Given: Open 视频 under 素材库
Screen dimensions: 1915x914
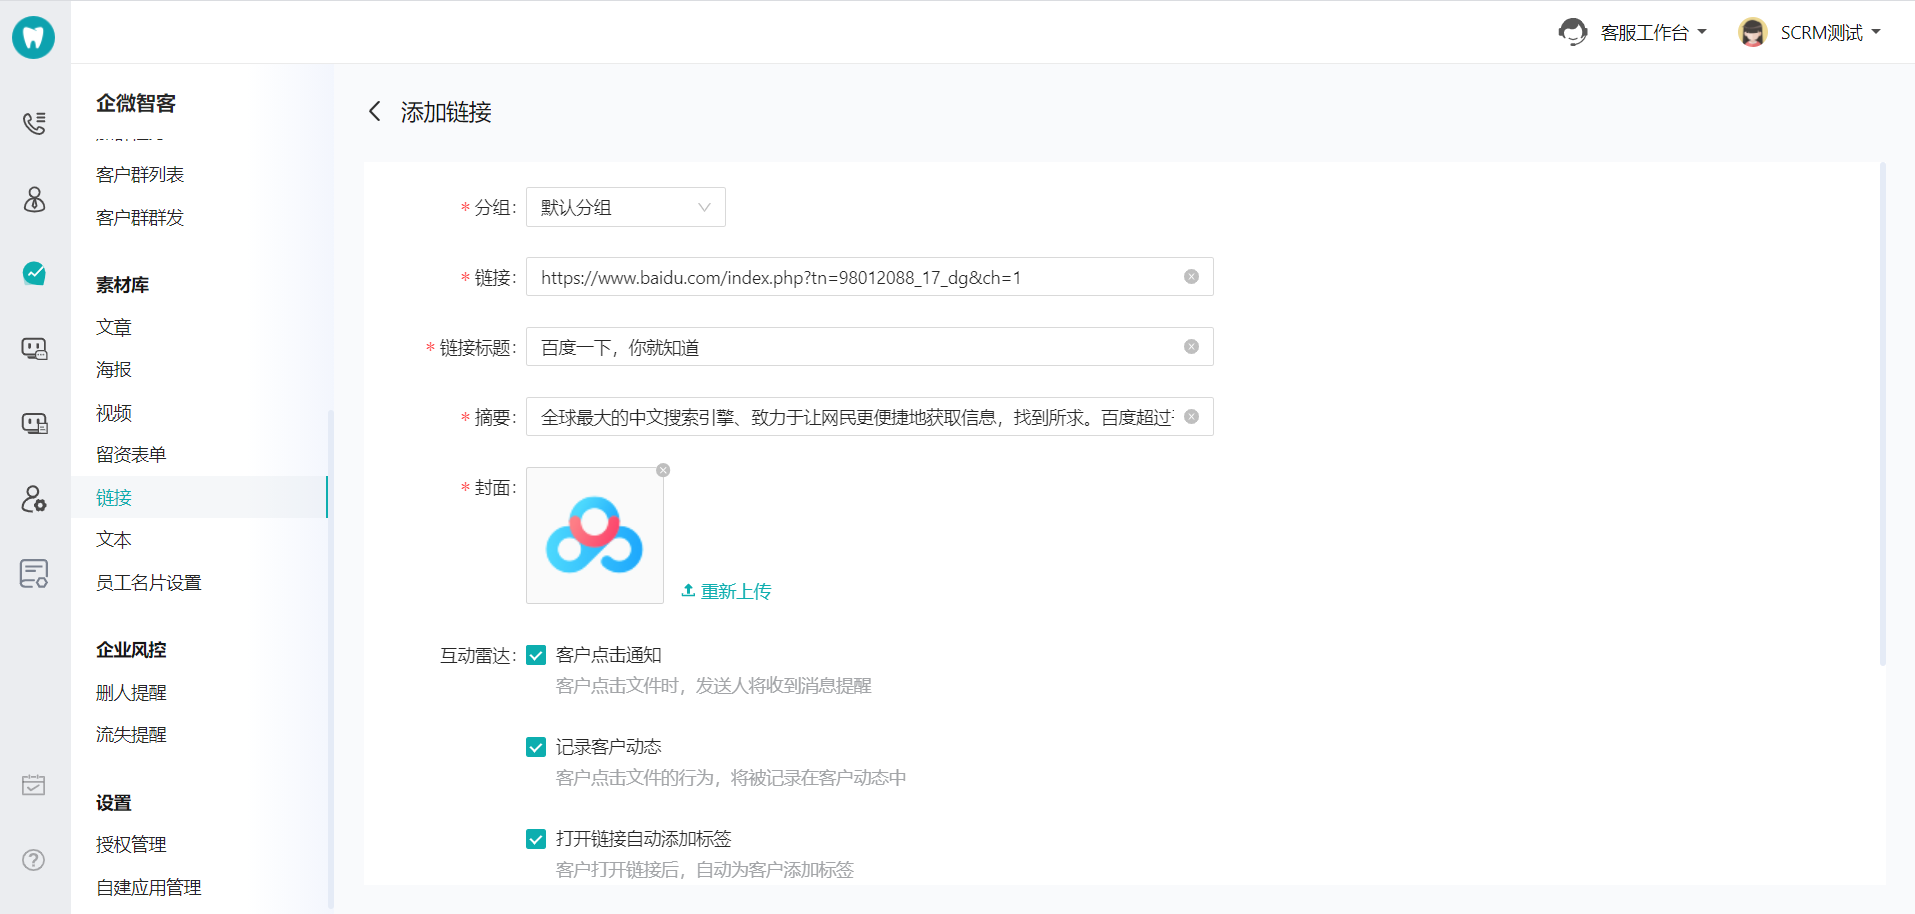Looking at the screenshot, I should 114,413.
